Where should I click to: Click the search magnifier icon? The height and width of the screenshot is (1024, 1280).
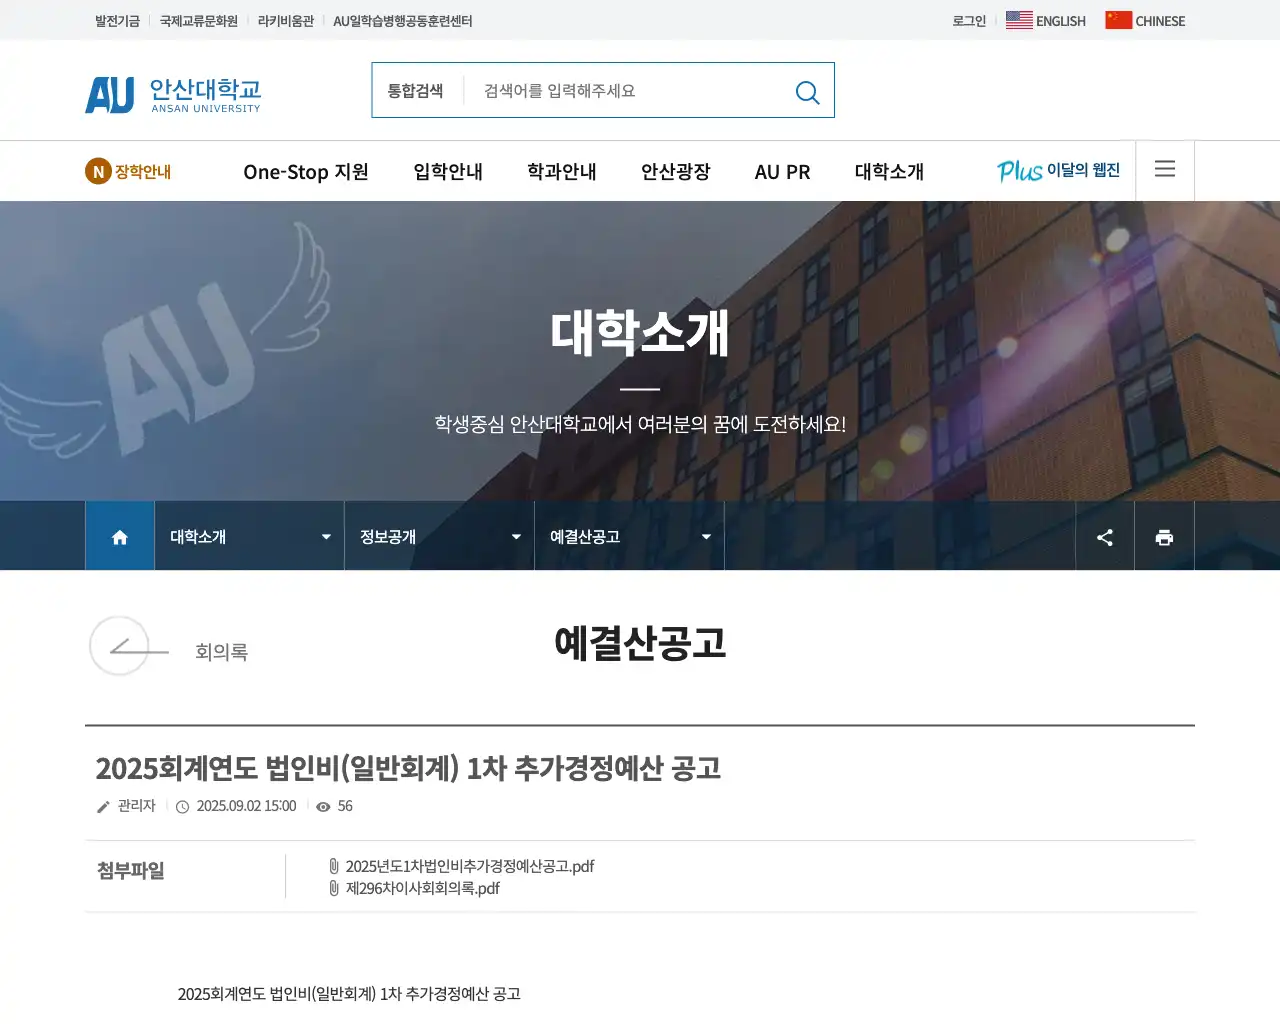coord(807,91)
